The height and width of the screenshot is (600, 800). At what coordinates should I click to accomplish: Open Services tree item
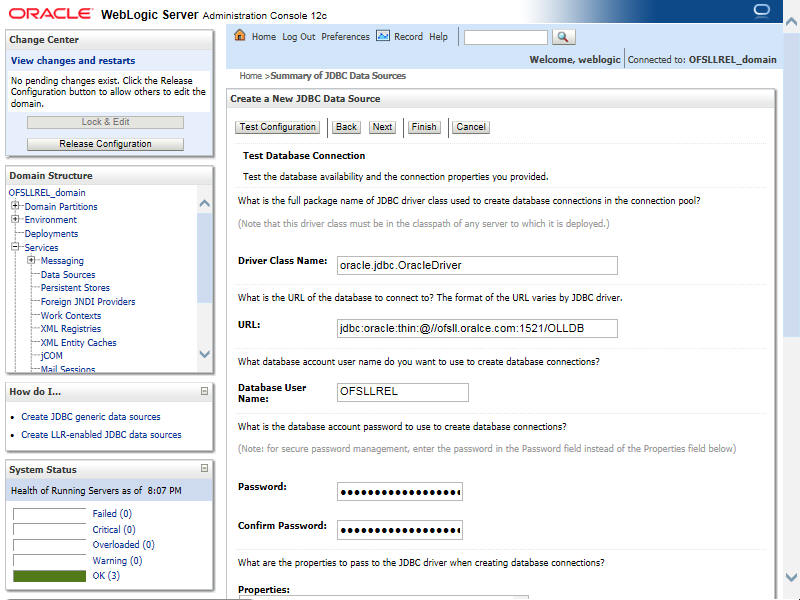[x=41, y=247]
